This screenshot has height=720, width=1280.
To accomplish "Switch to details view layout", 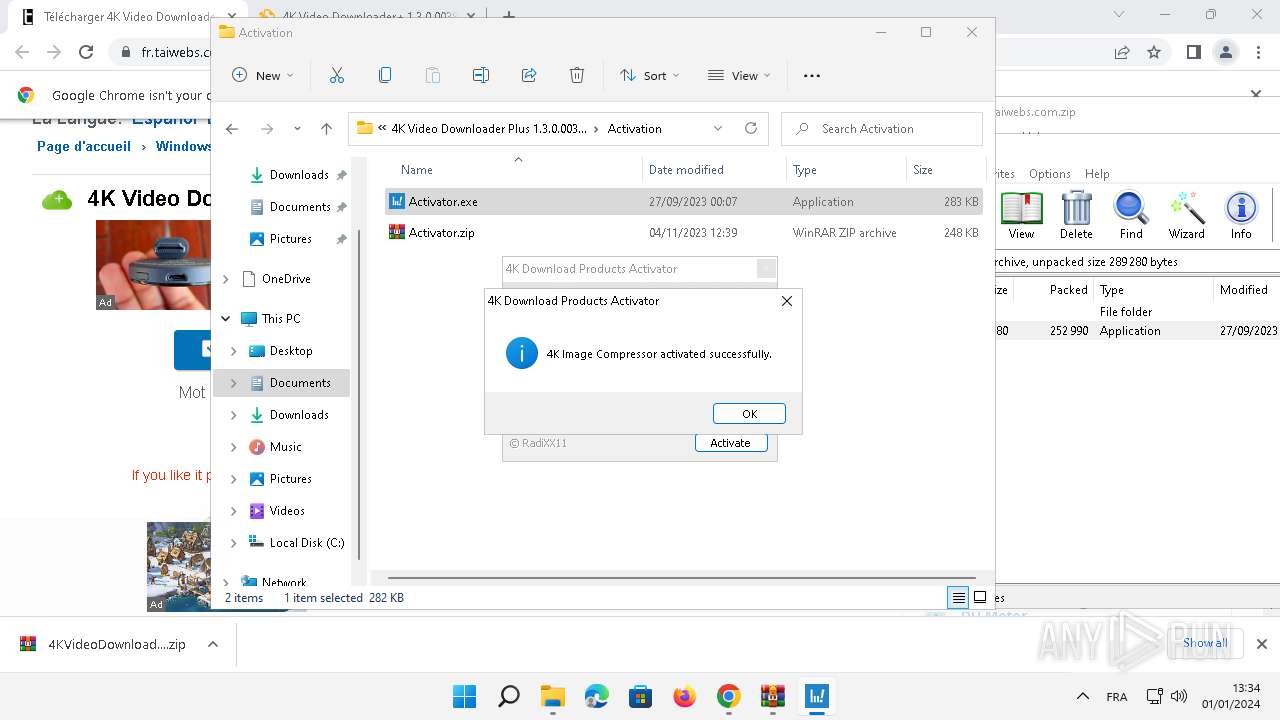I will pos(958,598).
